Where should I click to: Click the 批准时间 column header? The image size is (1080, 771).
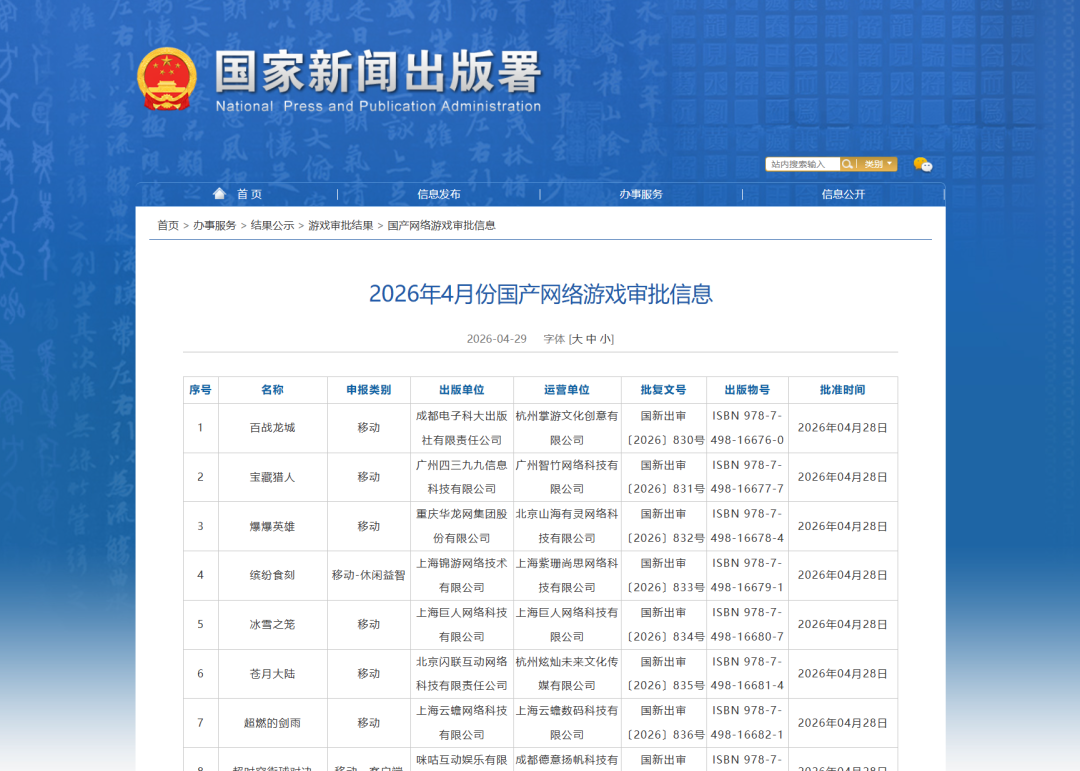842,390
